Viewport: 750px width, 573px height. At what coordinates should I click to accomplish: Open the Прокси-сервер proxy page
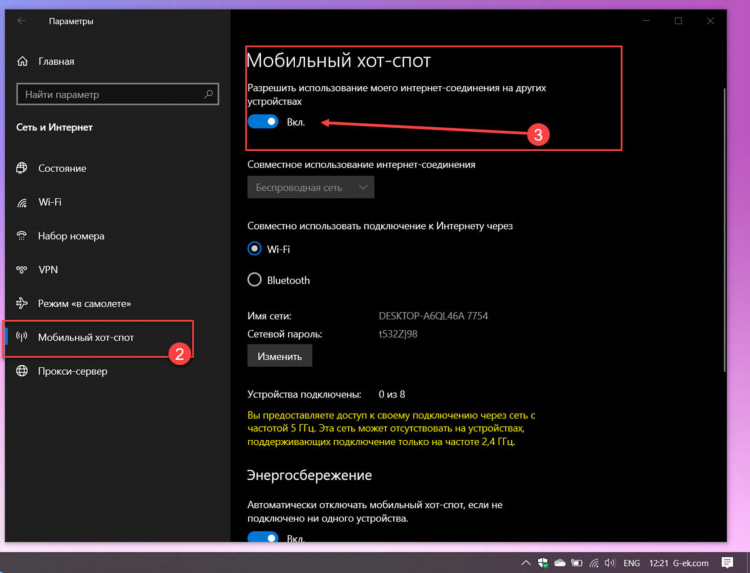pos(62,371)
